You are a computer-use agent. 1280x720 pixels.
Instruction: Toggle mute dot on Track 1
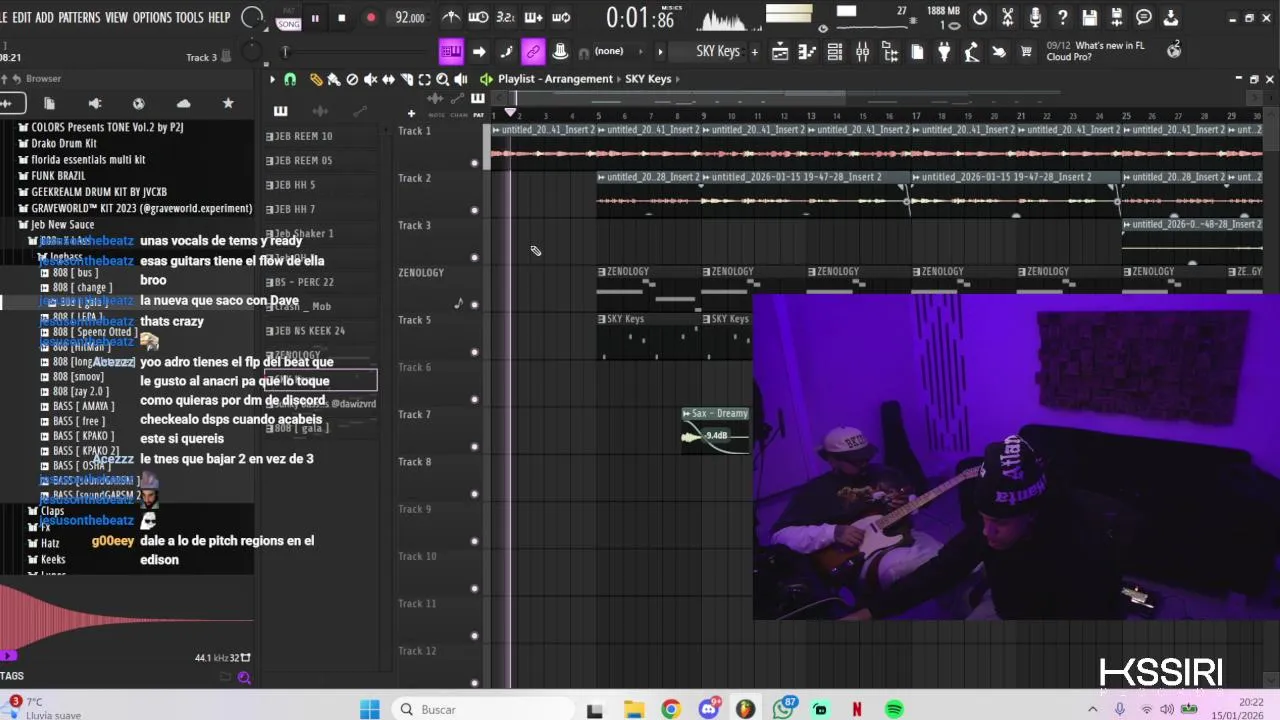point(474,163)
